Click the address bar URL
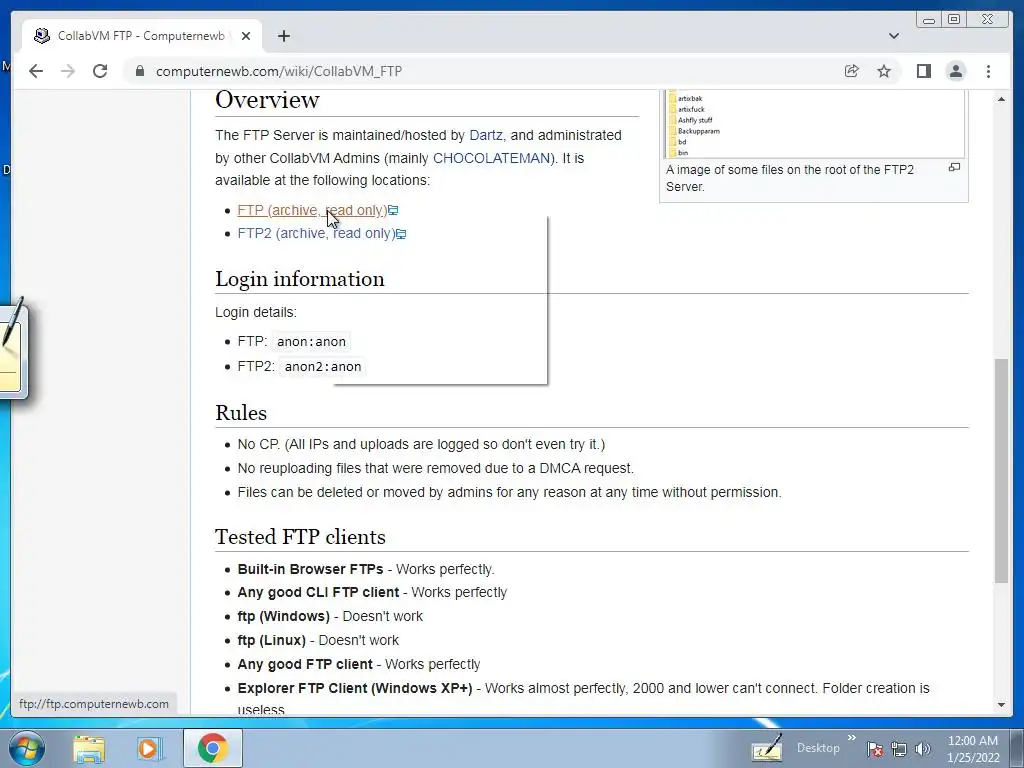The image size is (1024, 768). pyautogui.click(x=279, y=71)
